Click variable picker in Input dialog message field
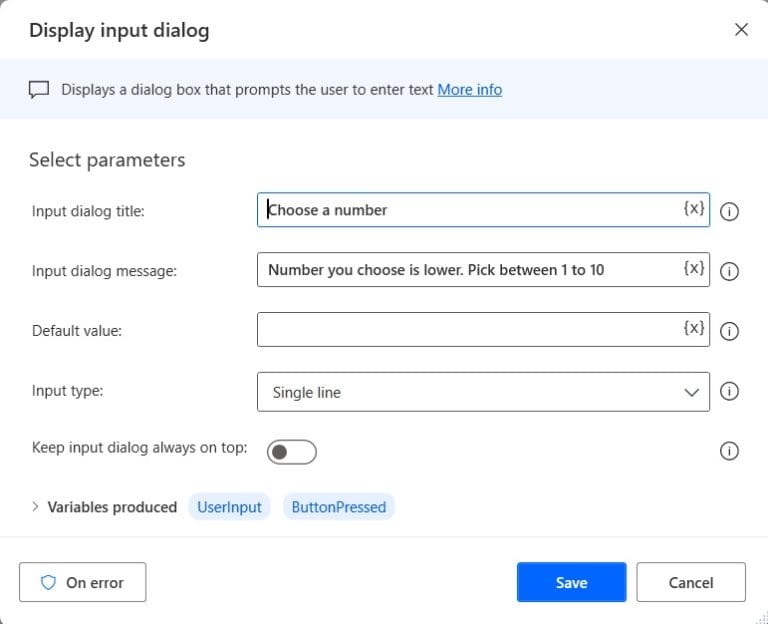Screen dimensions: 768x624 [x=694, y=269]
